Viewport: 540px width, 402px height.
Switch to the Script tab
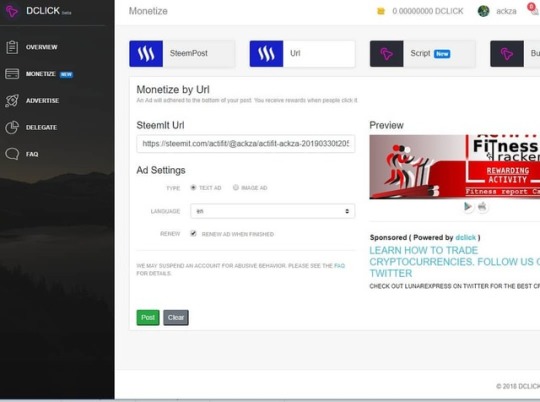tap(423, 54)
